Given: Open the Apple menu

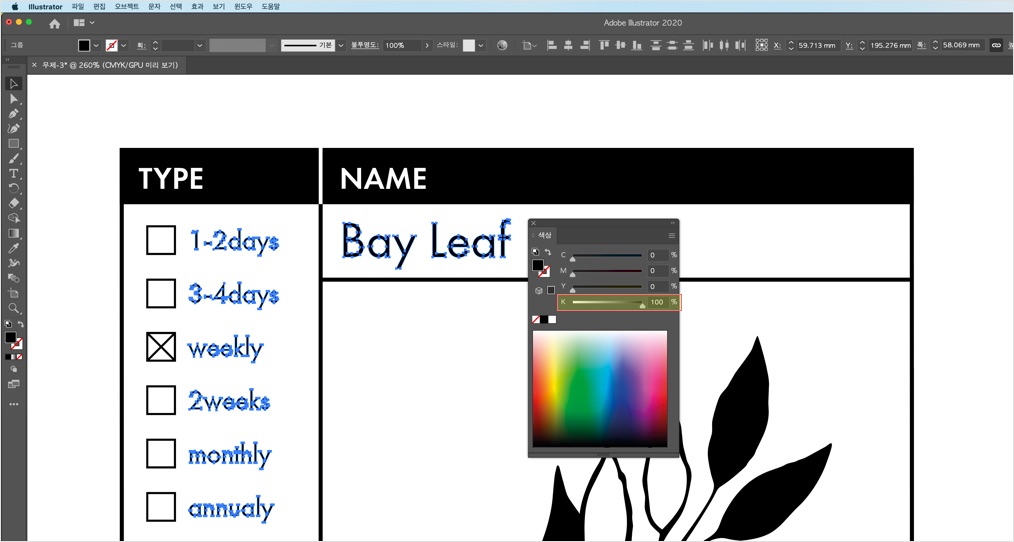Looking at the screenshot, I should [x=15, y=6].
